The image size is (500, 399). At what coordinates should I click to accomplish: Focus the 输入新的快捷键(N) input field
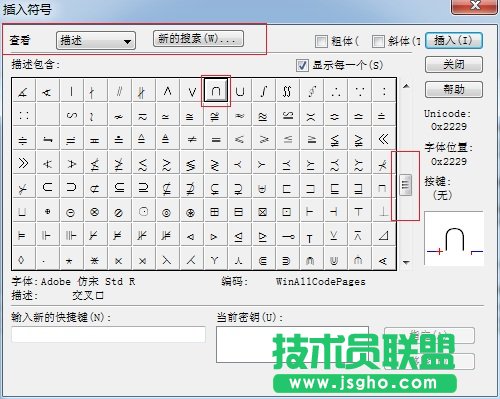click(x=108, y=334)
